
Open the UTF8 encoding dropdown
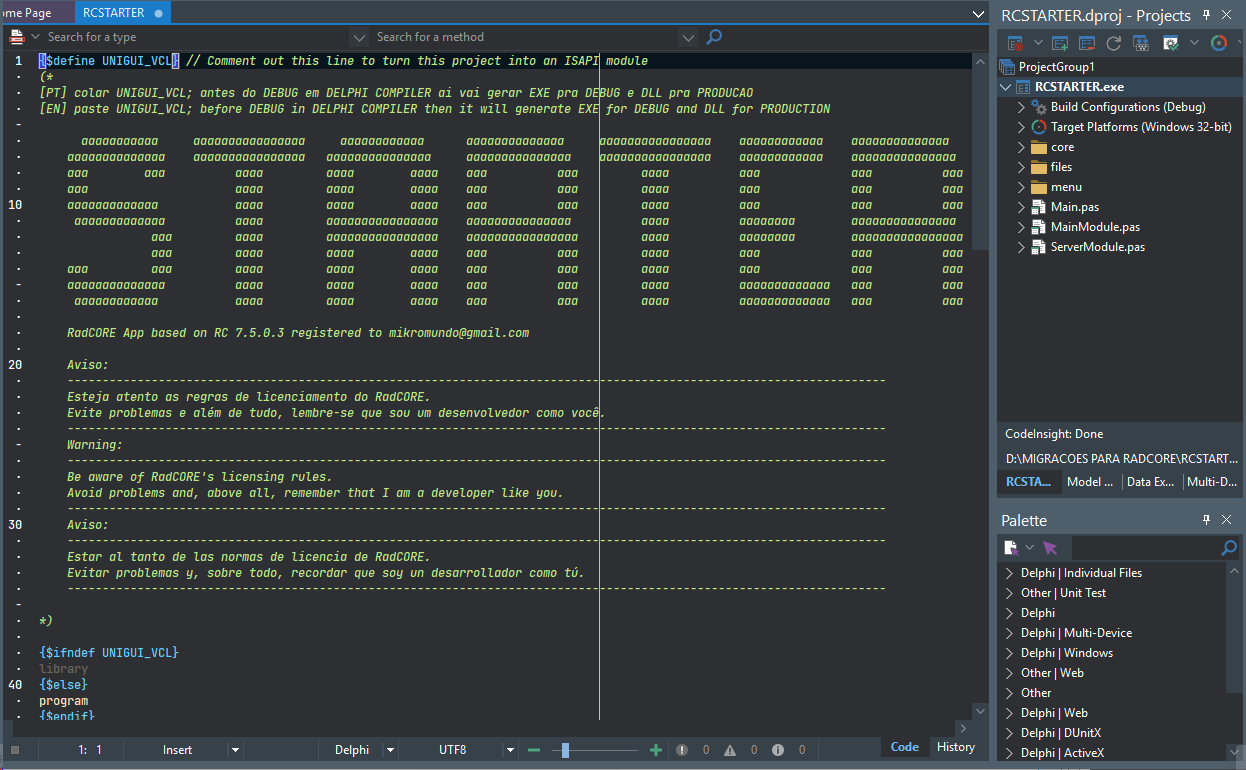pos(509,750)
